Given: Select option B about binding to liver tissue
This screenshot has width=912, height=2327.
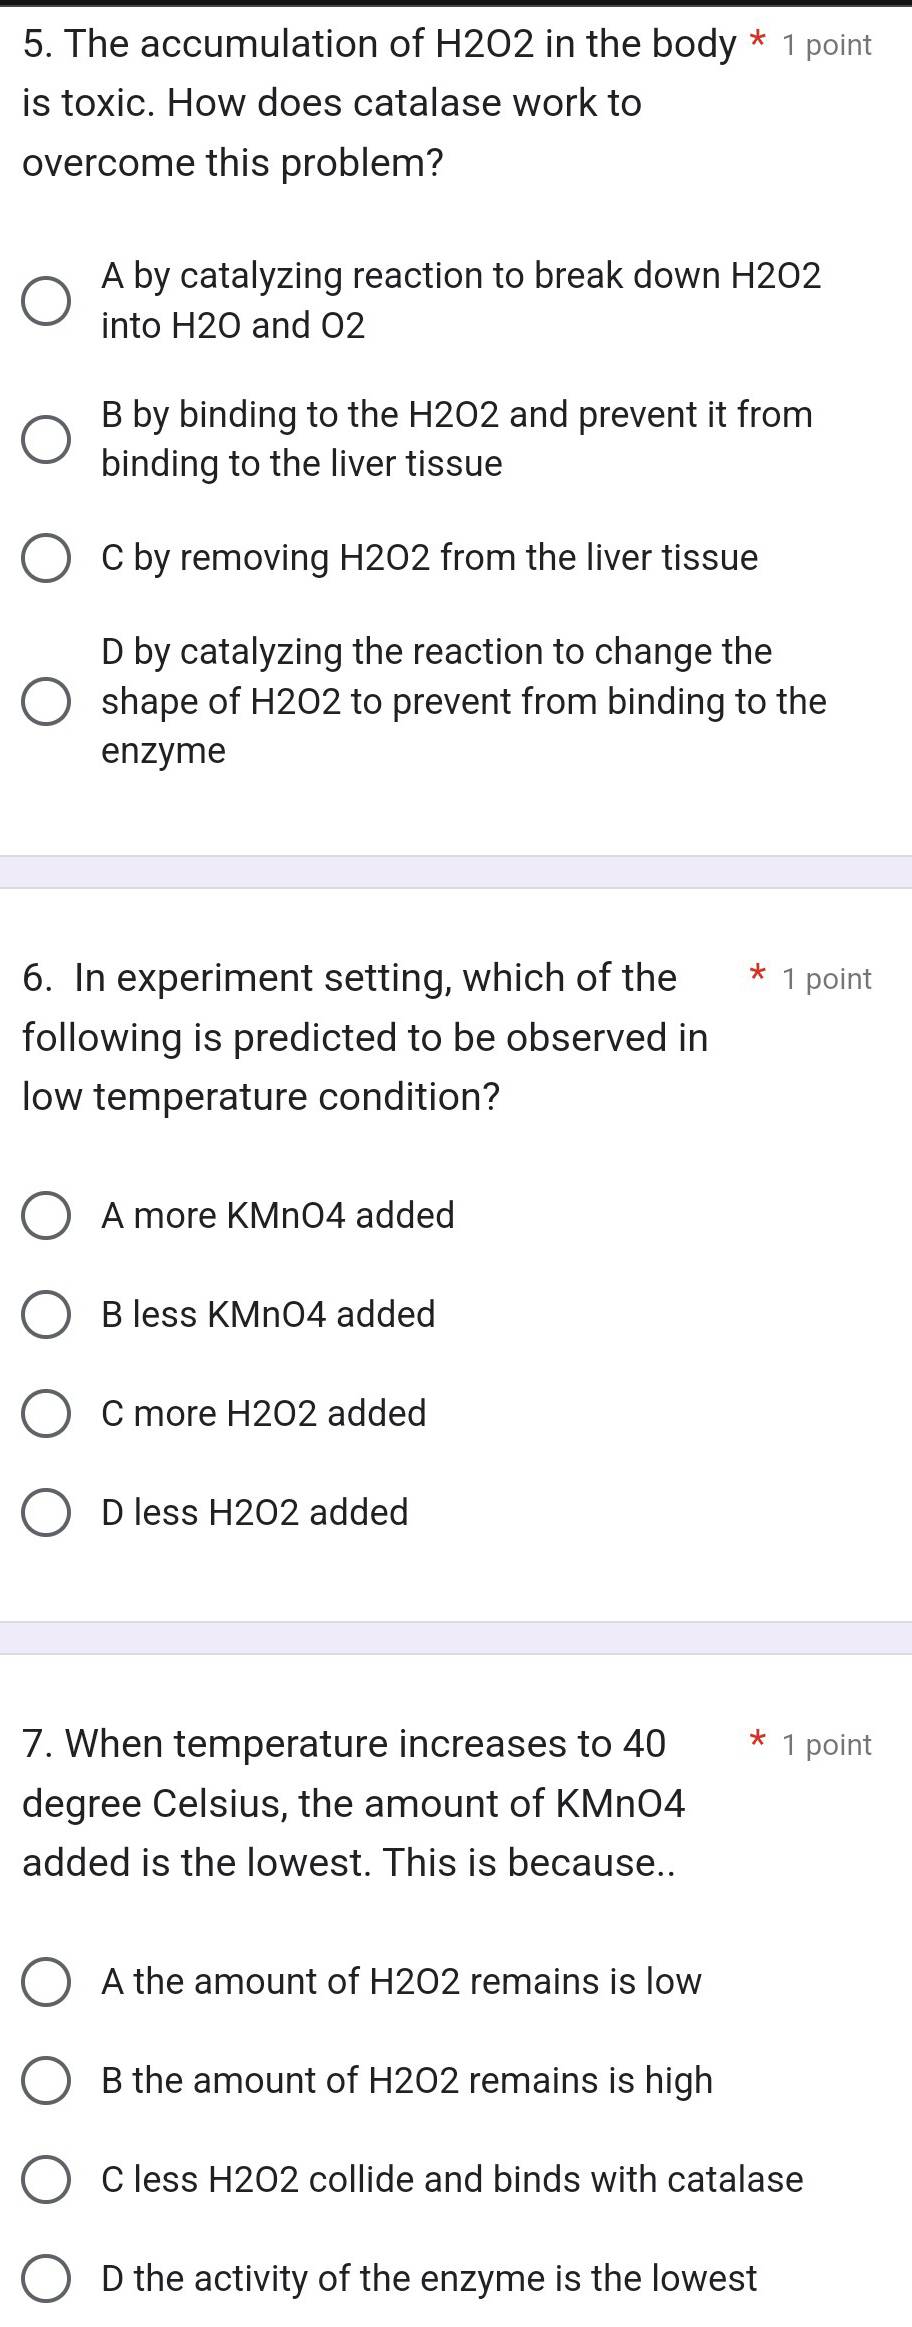Looking at the screenshot, I should coord(44,437).
